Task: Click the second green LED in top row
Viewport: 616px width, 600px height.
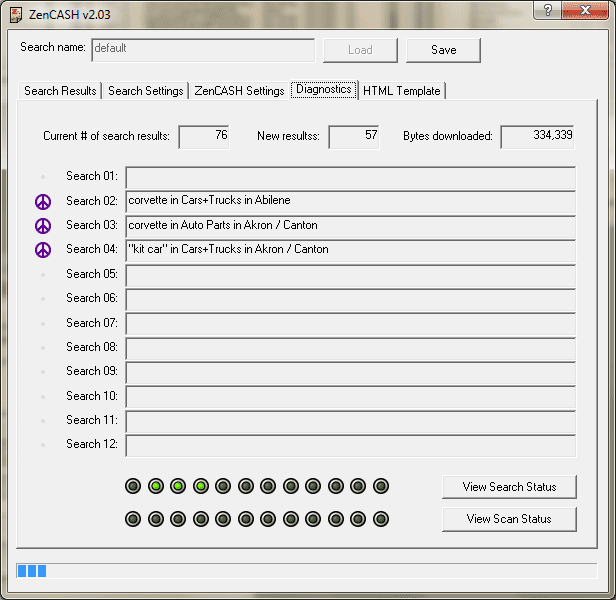Action: [x=156, y=486]
